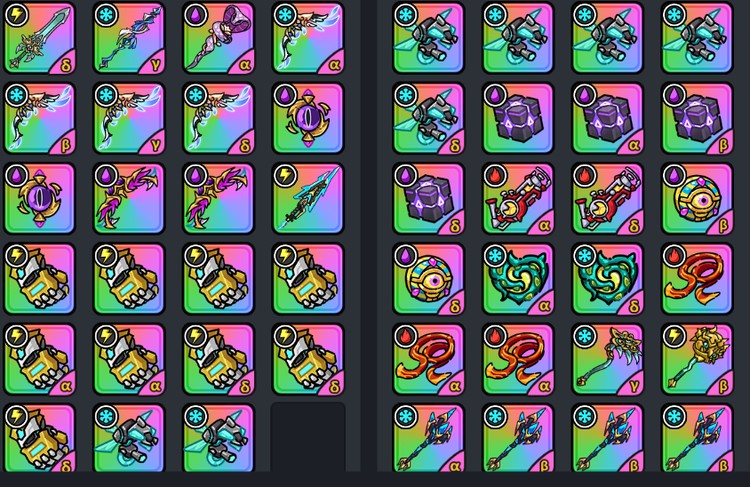The width and height of the screenshot is (750, 487).
Task: Select the purple cube ranked delta
Action: (429, 199)
